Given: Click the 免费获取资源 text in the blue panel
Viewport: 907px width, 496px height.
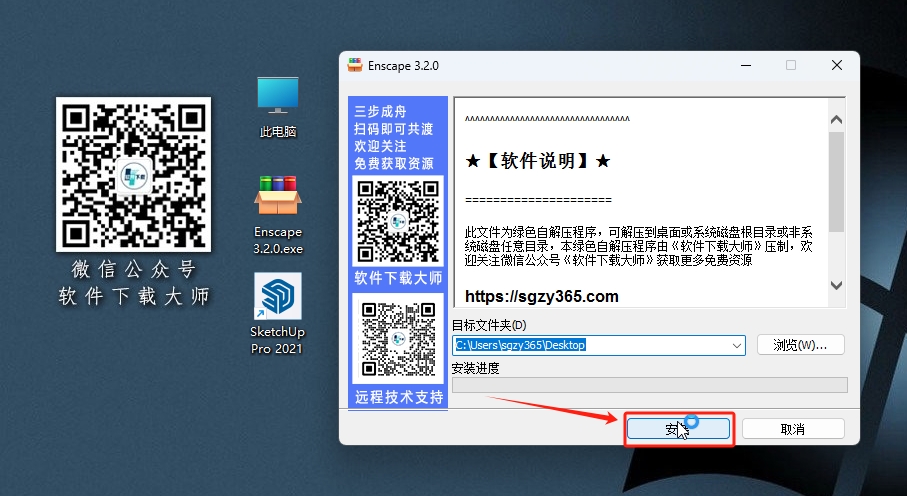Looking at the screenshot, I should click(394, 164).
